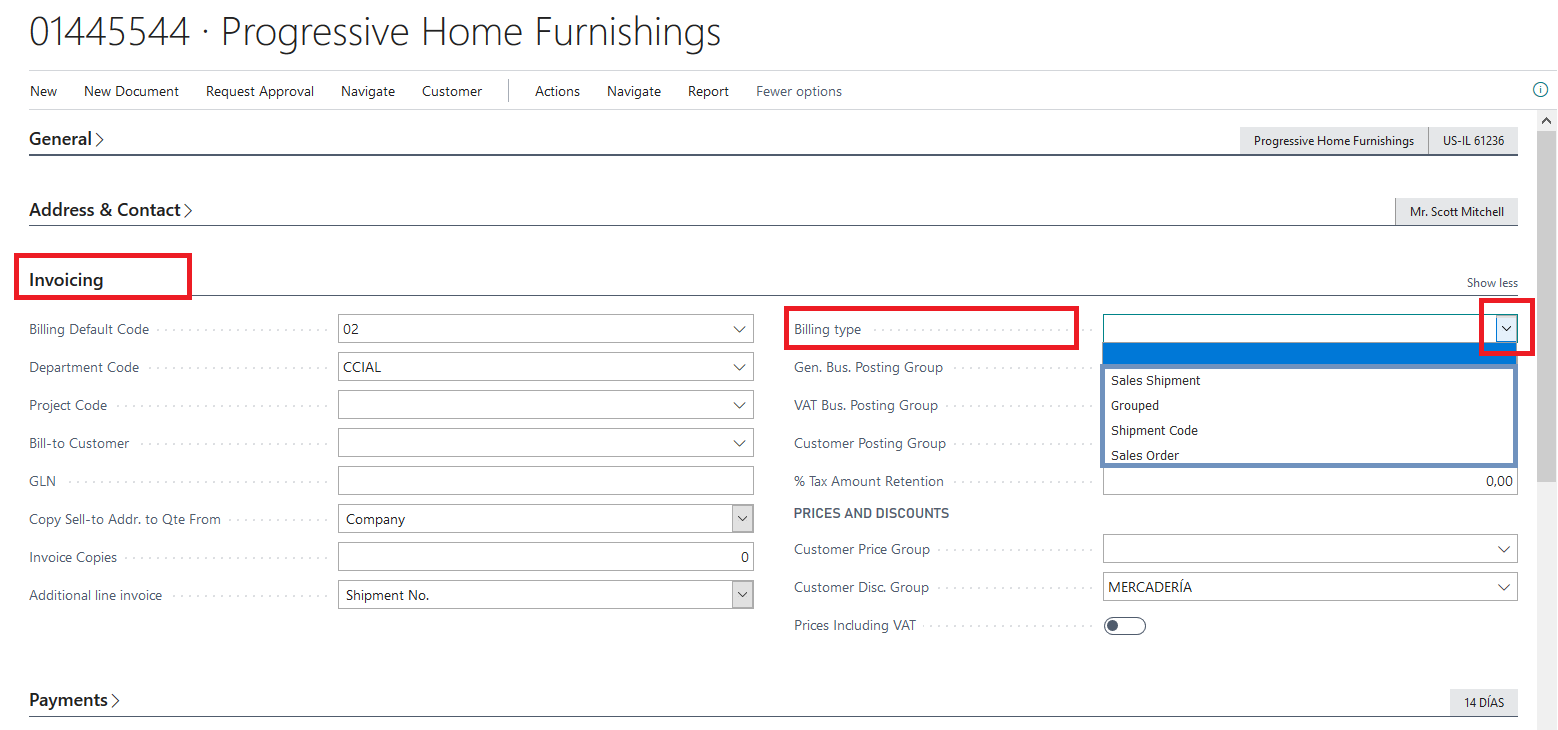Click the Customer Posting Group label

click(x=870, y=443)
